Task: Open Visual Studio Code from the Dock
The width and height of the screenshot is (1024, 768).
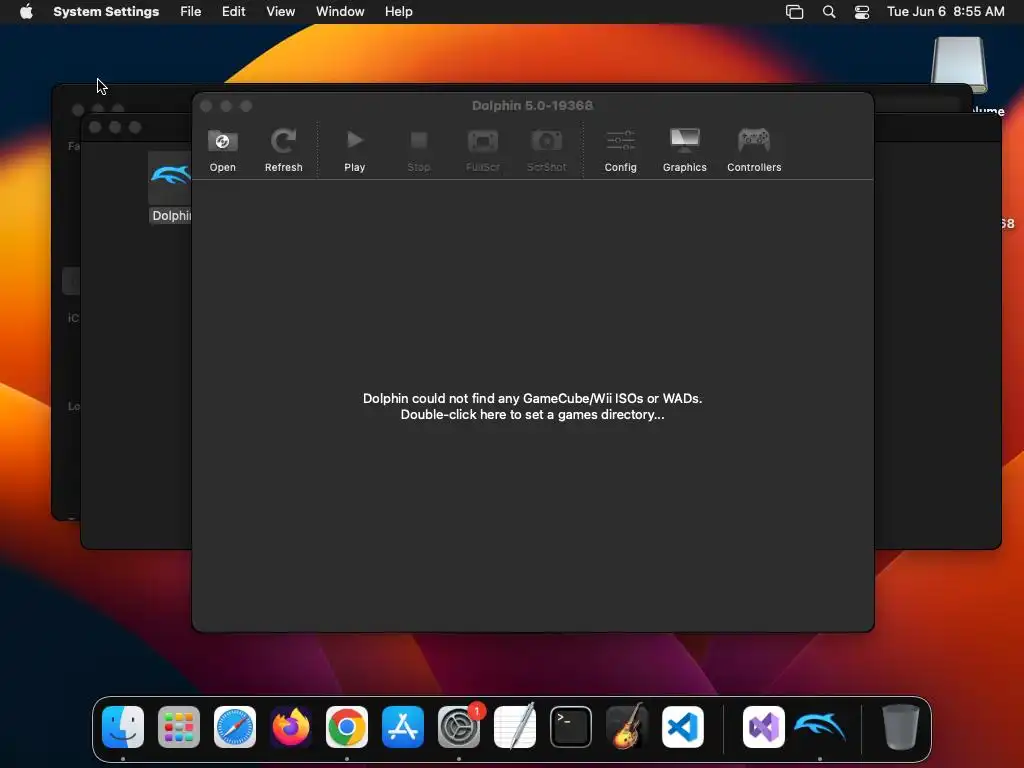Action: (x=683, y=727)
